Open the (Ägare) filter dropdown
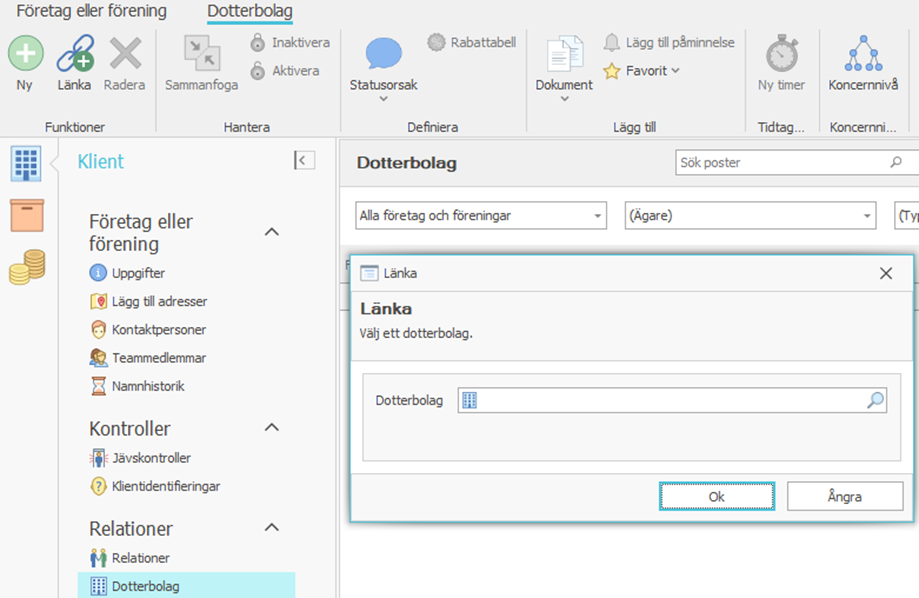The height and width of the screenshot is (598, 919). pyautogui.click(x=749, y=215)
